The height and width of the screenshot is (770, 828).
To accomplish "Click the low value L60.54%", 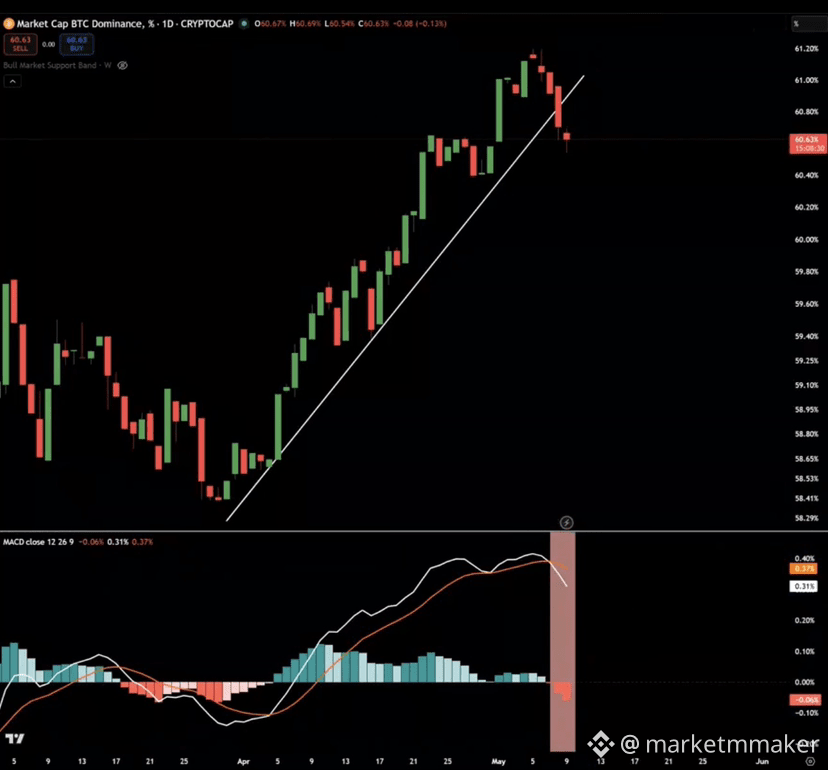I will [x=339, y=24].
